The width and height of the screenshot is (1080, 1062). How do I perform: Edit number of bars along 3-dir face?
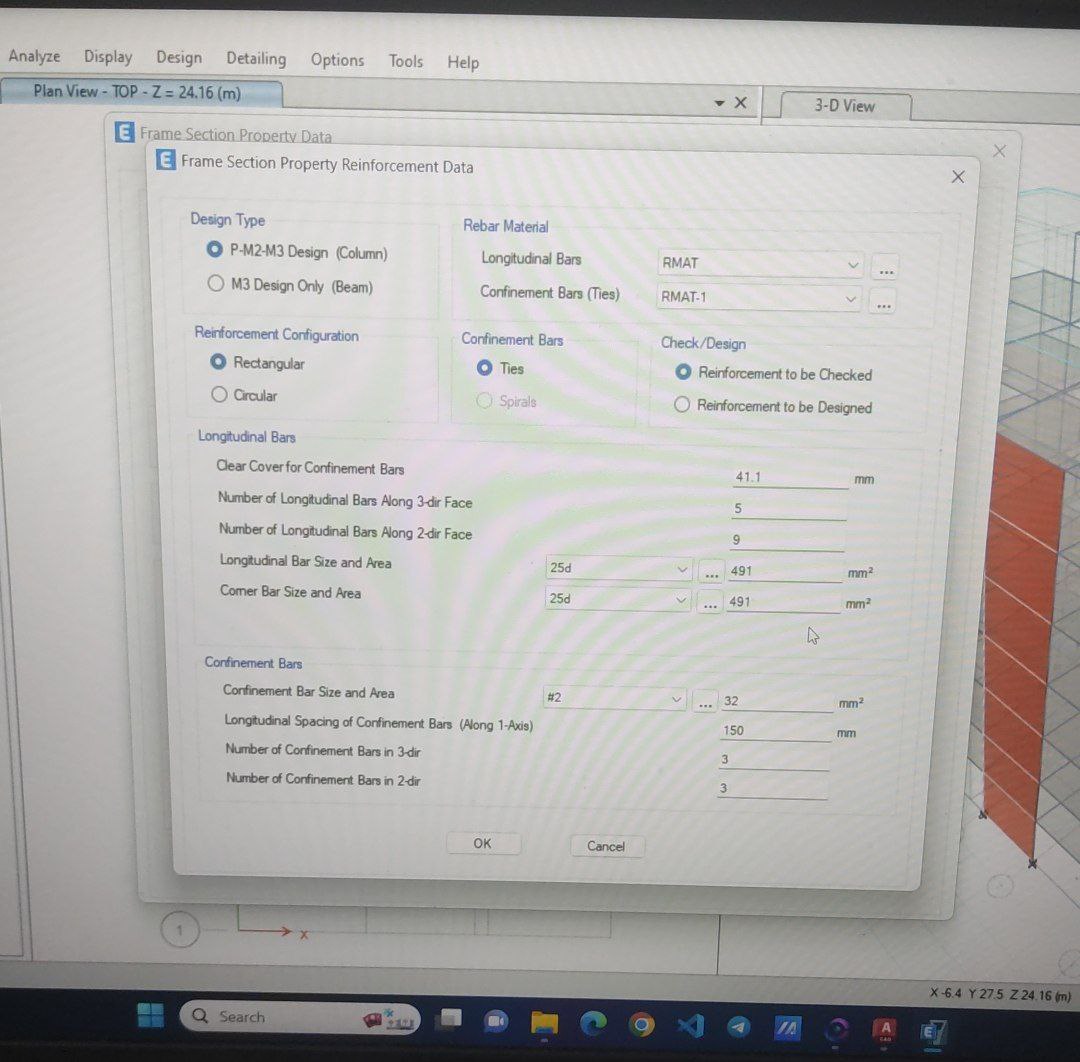(789, 509)
